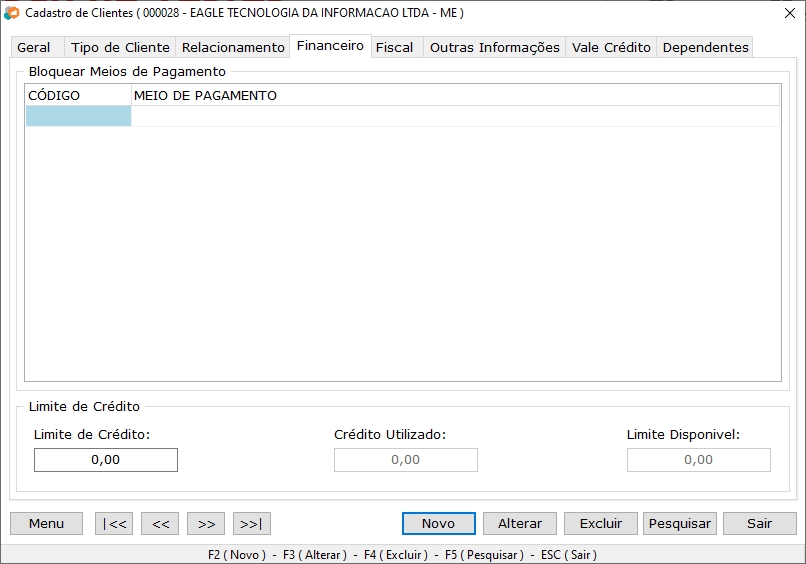Go to first record with |<< button
The image size is (806, 564).
[113, 523]
